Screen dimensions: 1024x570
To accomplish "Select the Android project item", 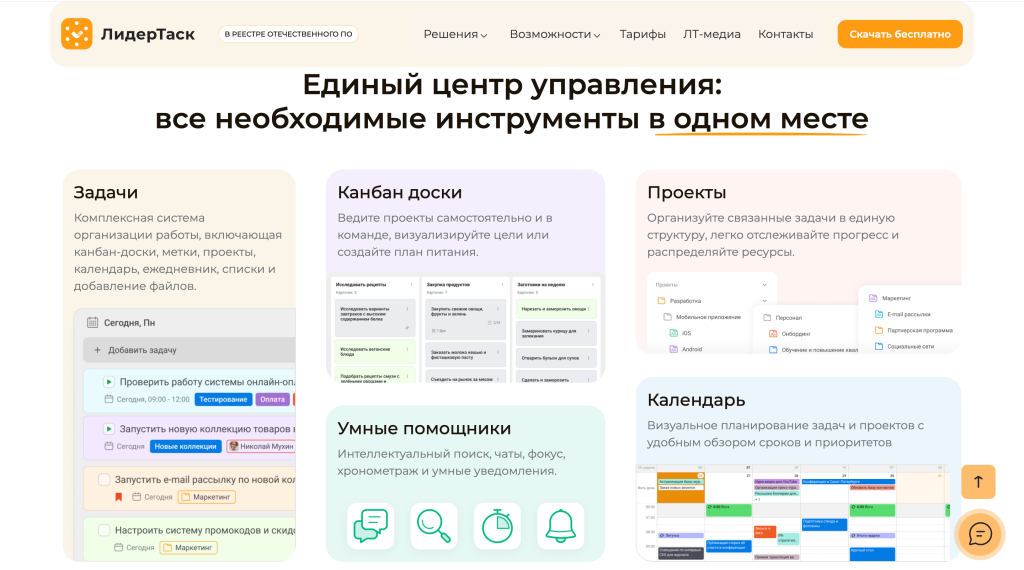I will click(x=685, y=349).
